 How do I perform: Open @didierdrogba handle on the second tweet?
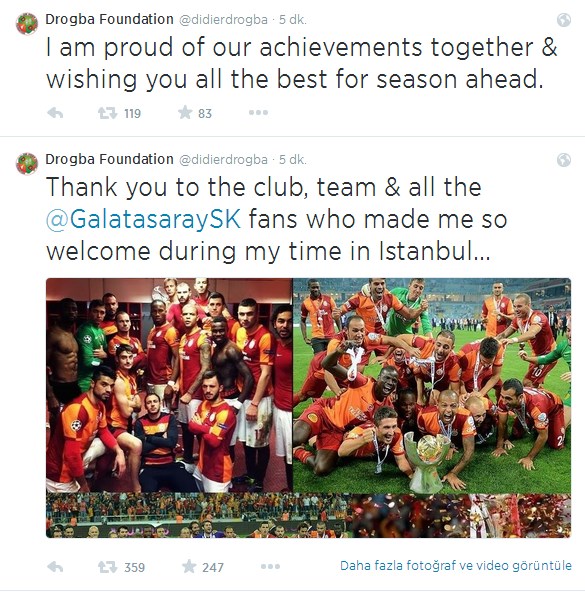pos(223,160)
